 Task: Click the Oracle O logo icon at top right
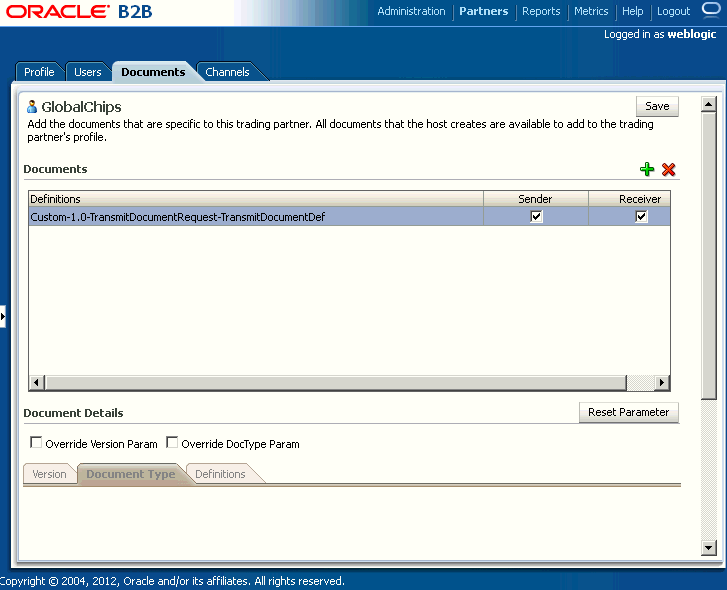pos(711,10)
